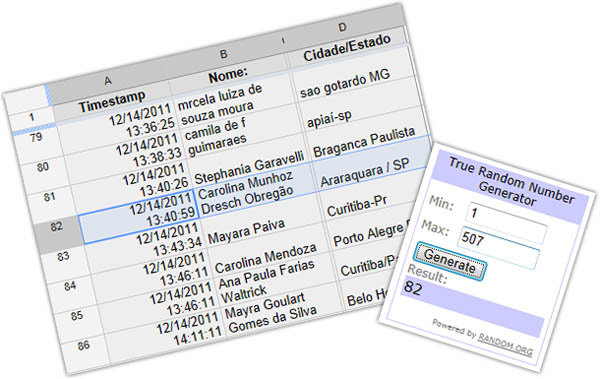Click the Nome: header cell
This screenshot has width=600, height=379.
pos(228,74)
